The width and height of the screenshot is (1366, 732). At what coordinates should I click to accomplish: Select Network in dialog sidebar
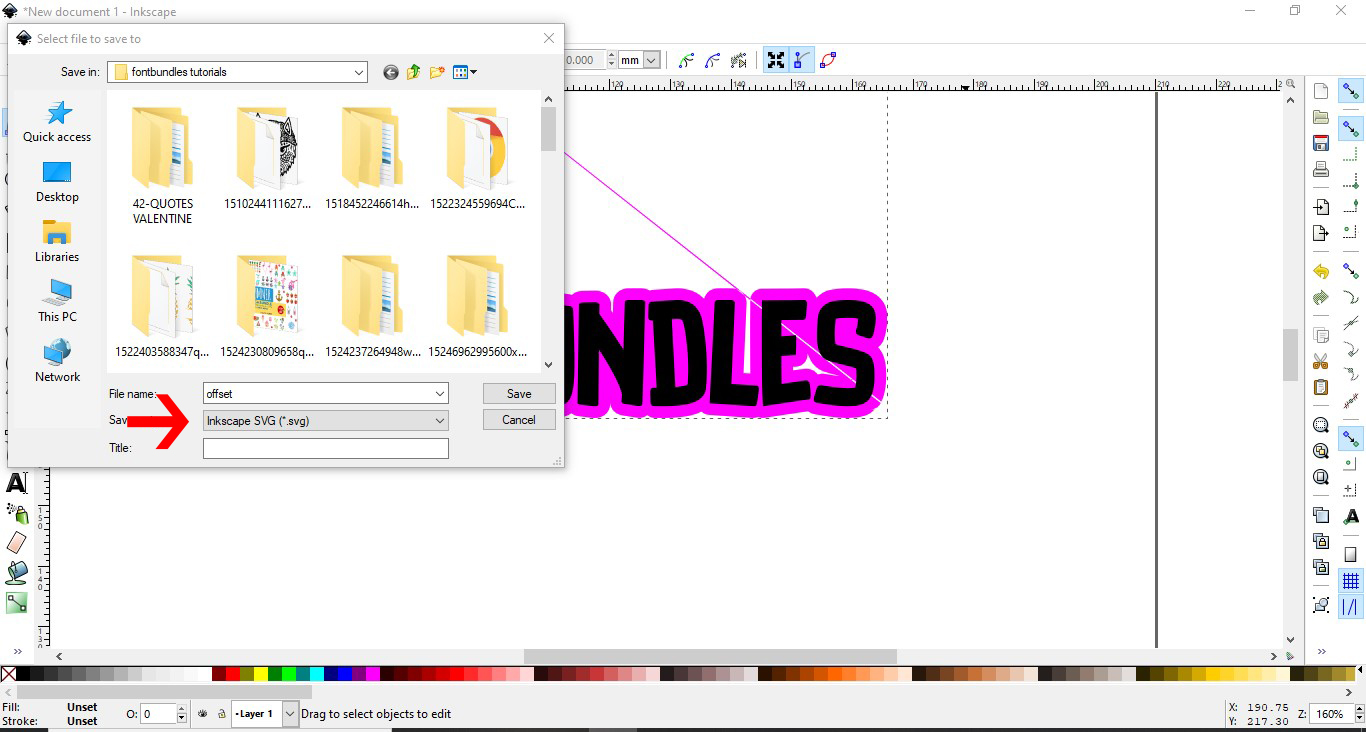tap(57, 362)
